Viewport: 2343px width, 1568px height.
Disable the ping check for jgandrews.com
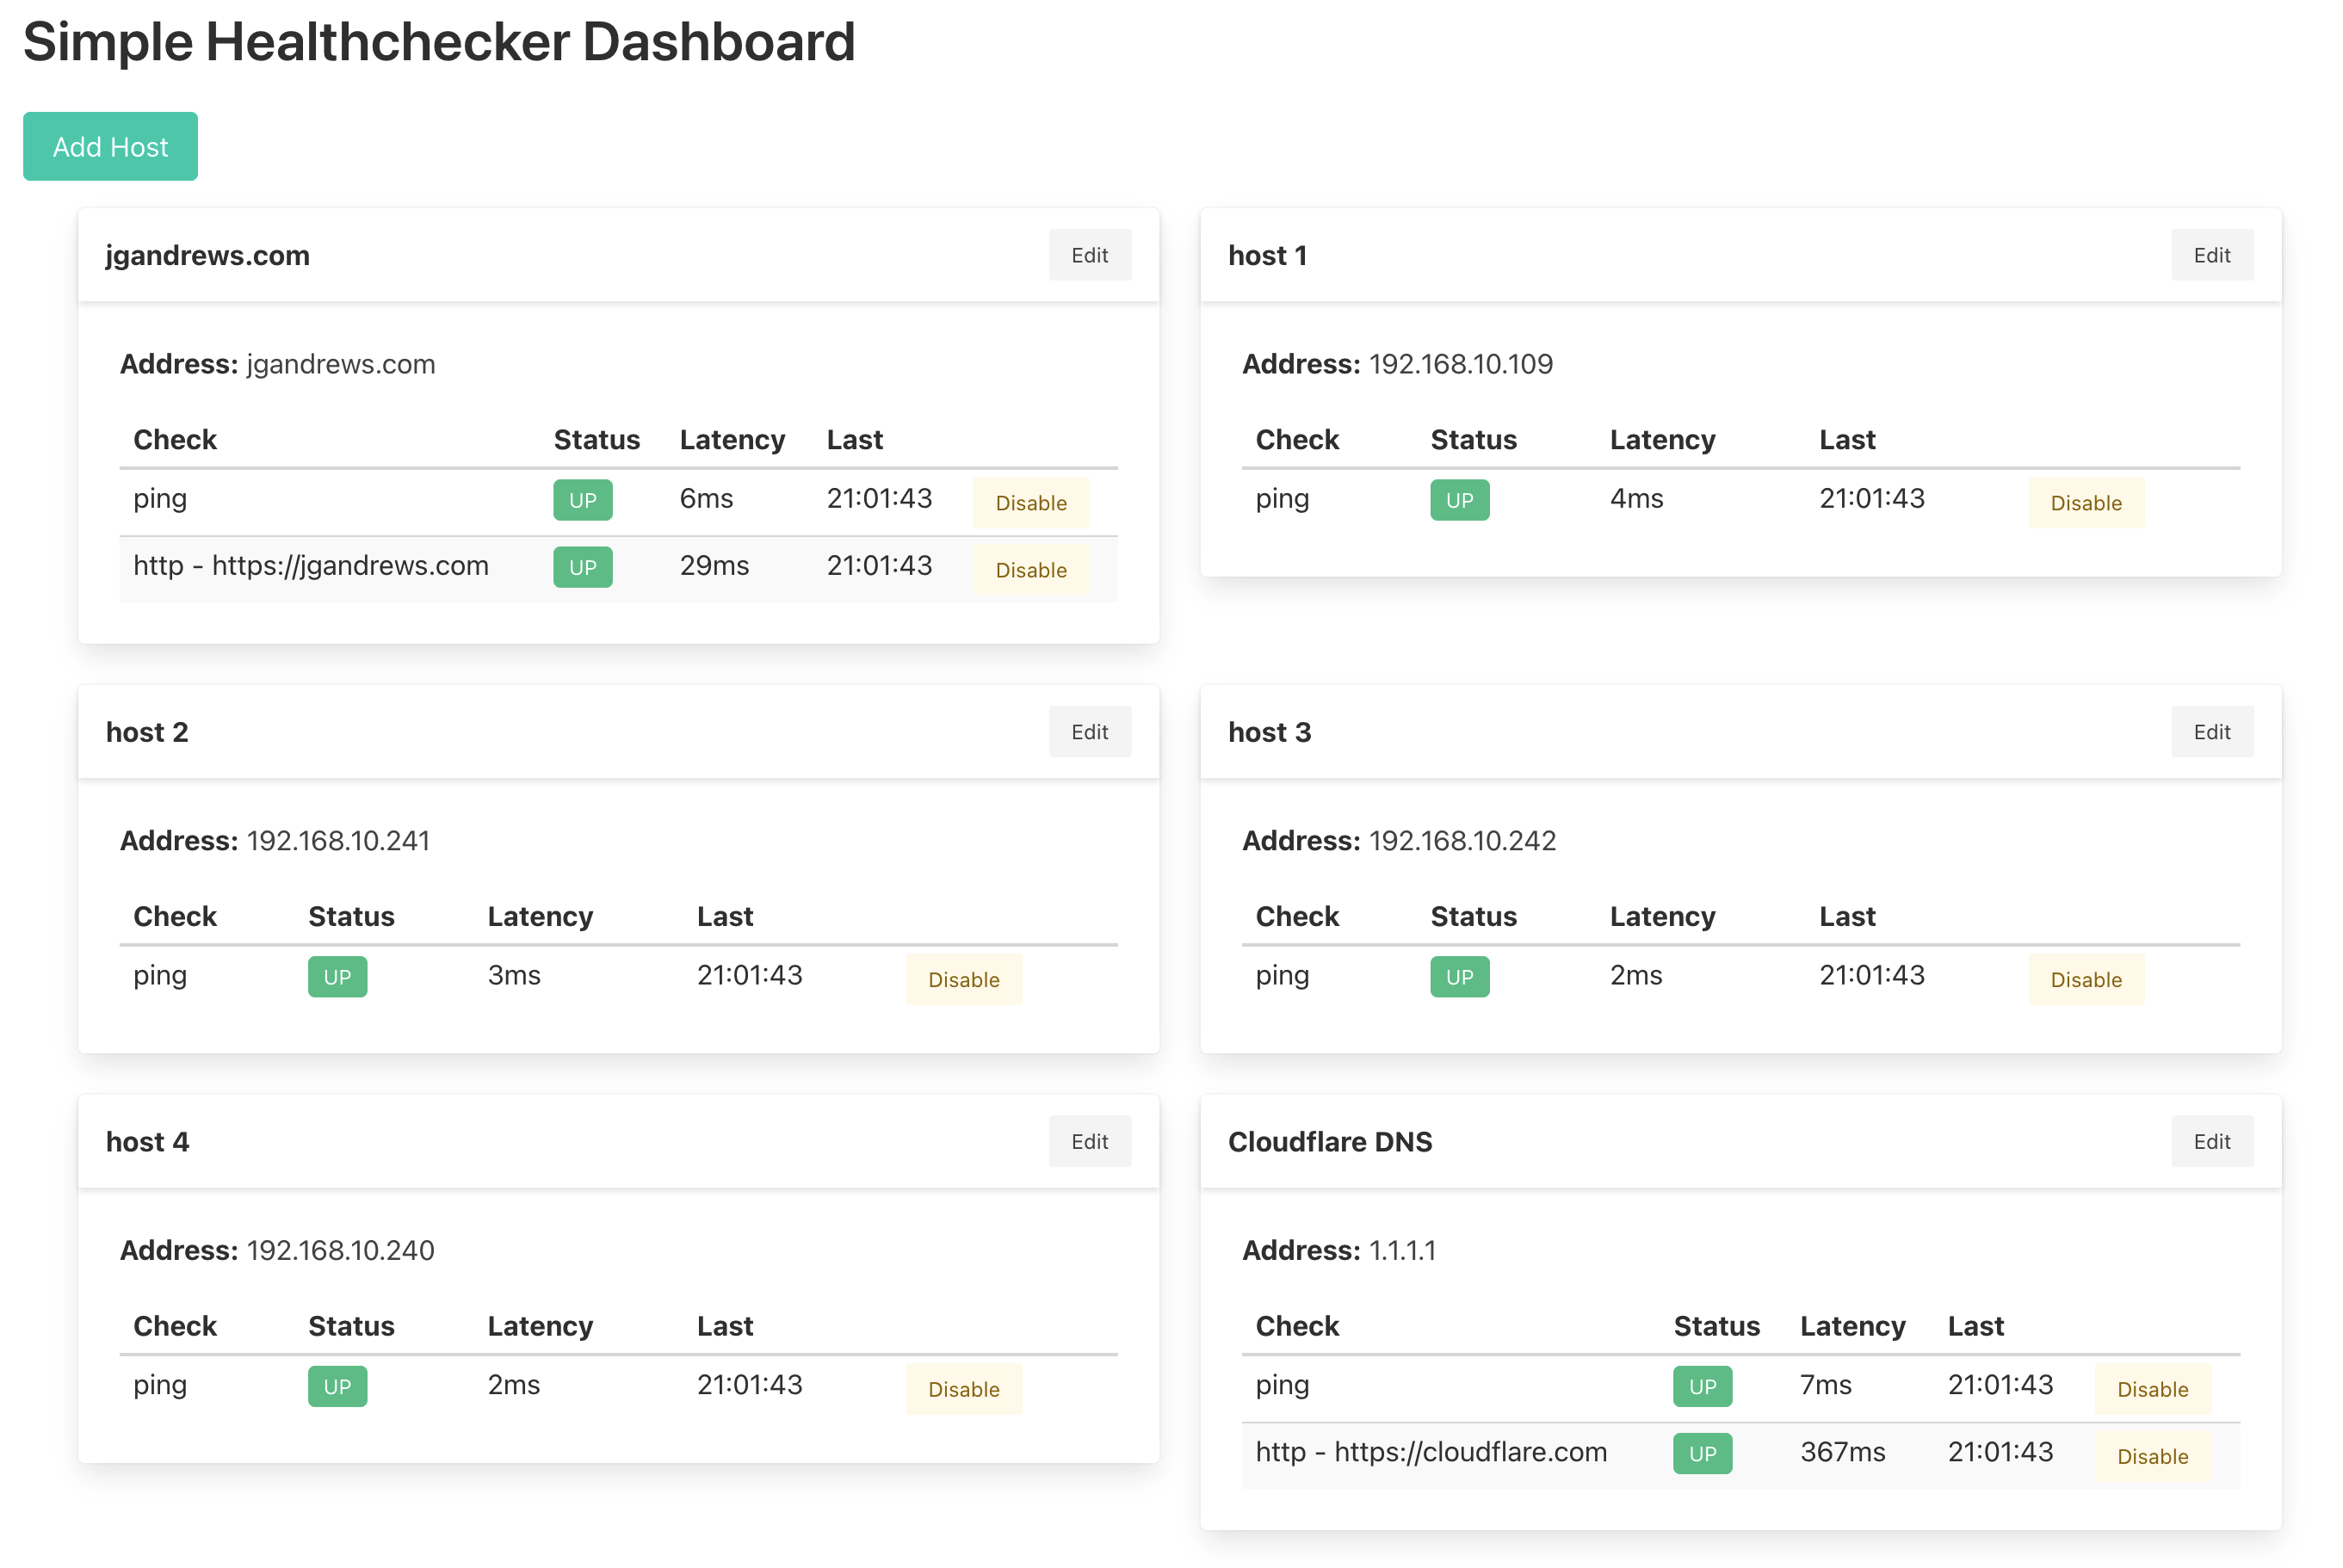click(1030, 503)
